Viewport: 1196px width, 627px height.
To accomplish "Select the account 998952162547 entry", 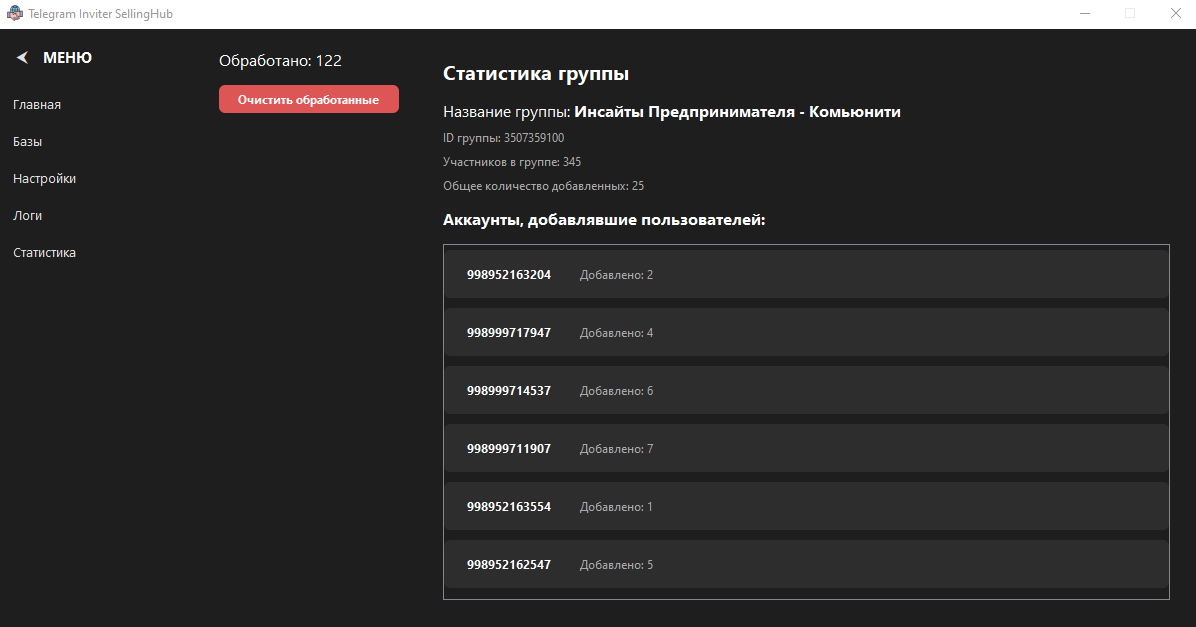I will [805, 565].
